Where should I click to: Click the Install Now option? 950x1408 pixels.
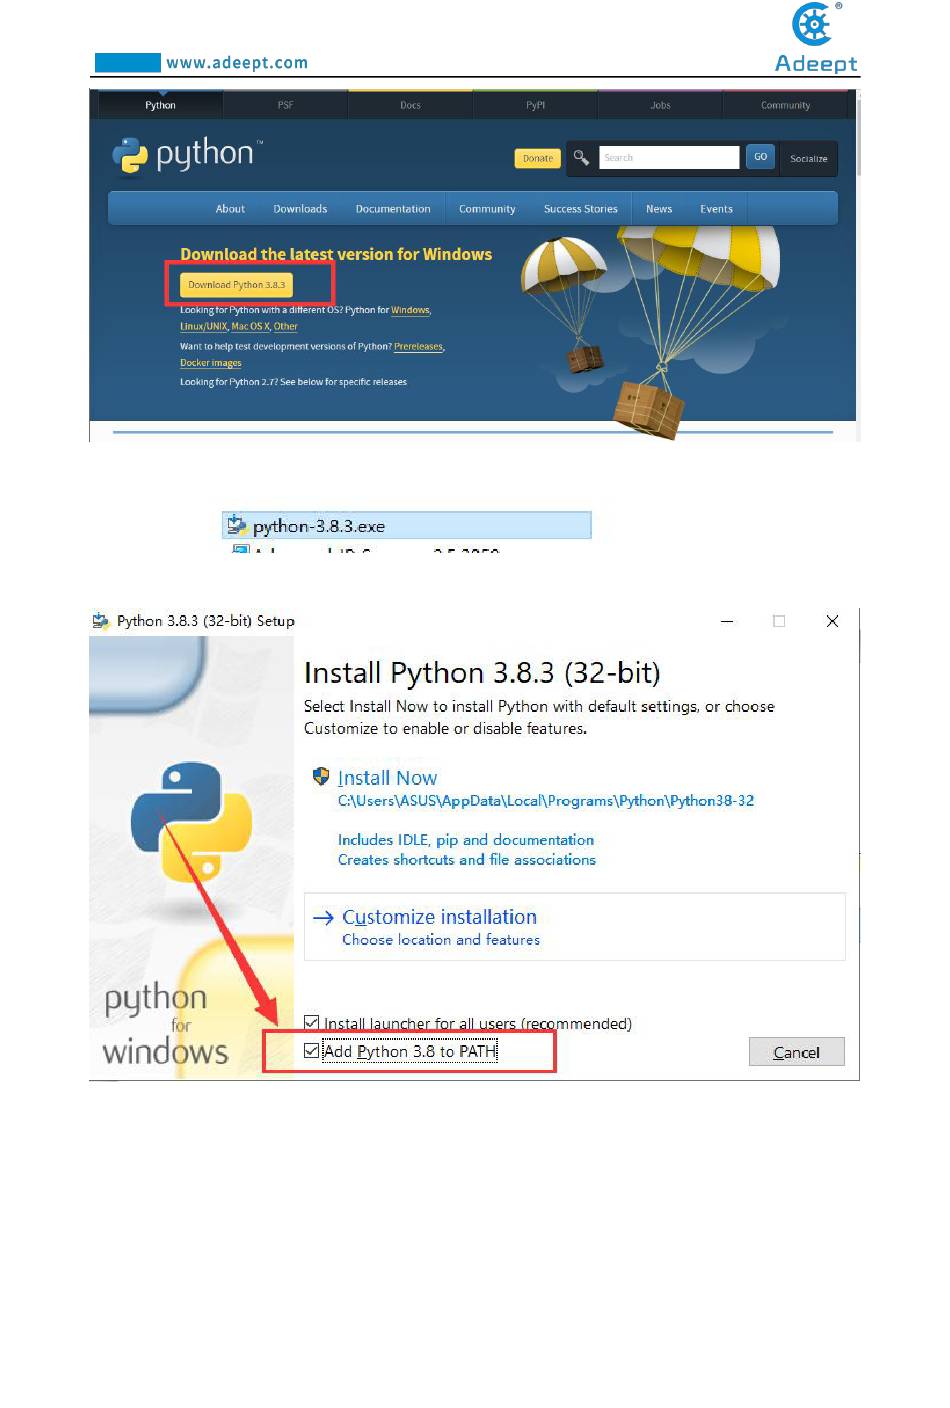click(387, 778)
